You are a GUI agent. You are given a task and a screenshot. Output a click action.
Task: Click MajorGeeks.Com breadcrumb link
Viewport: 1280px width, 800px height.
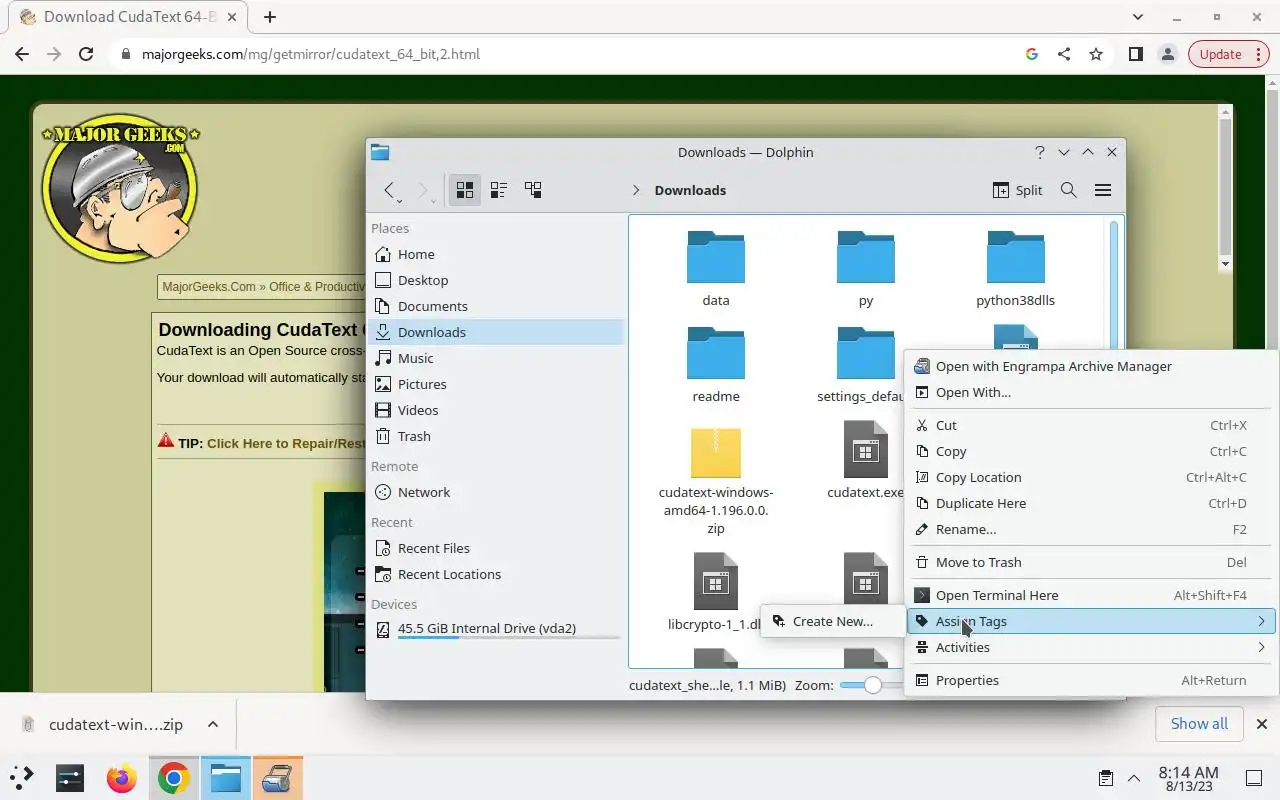(x=209, y=287)
